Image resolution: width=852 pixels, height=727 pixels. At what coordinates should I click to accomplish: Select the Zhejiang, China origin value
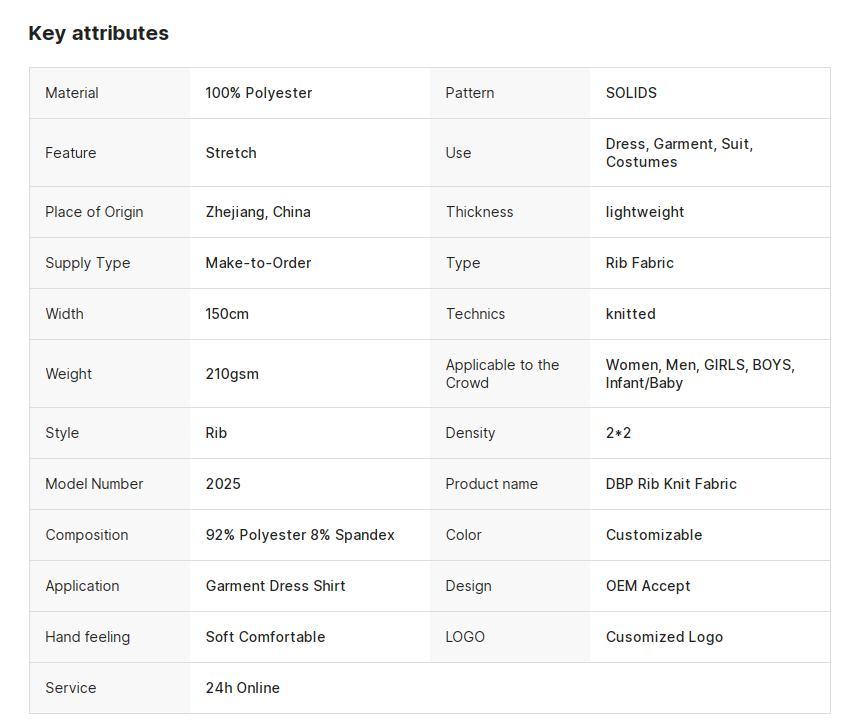point(258,212)
